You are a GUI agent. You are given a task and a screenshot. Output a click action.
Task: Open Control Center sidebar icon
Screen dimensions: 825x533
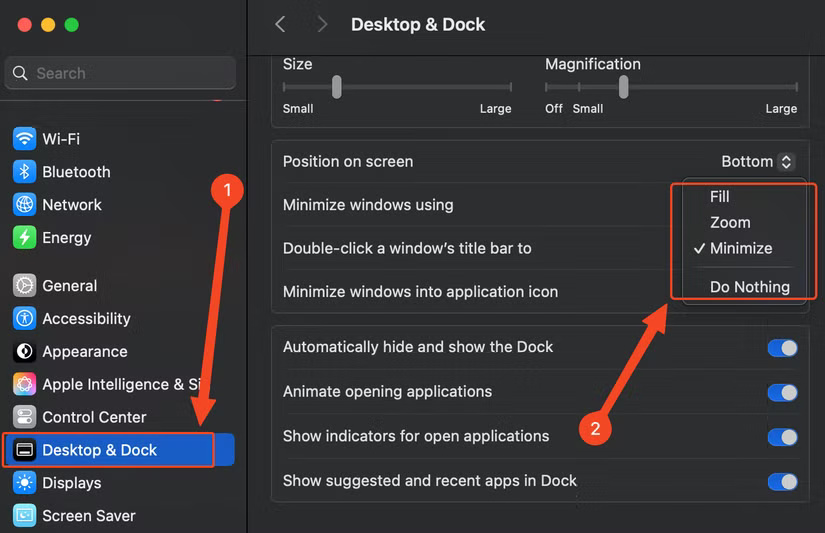(x=24, y=417)
